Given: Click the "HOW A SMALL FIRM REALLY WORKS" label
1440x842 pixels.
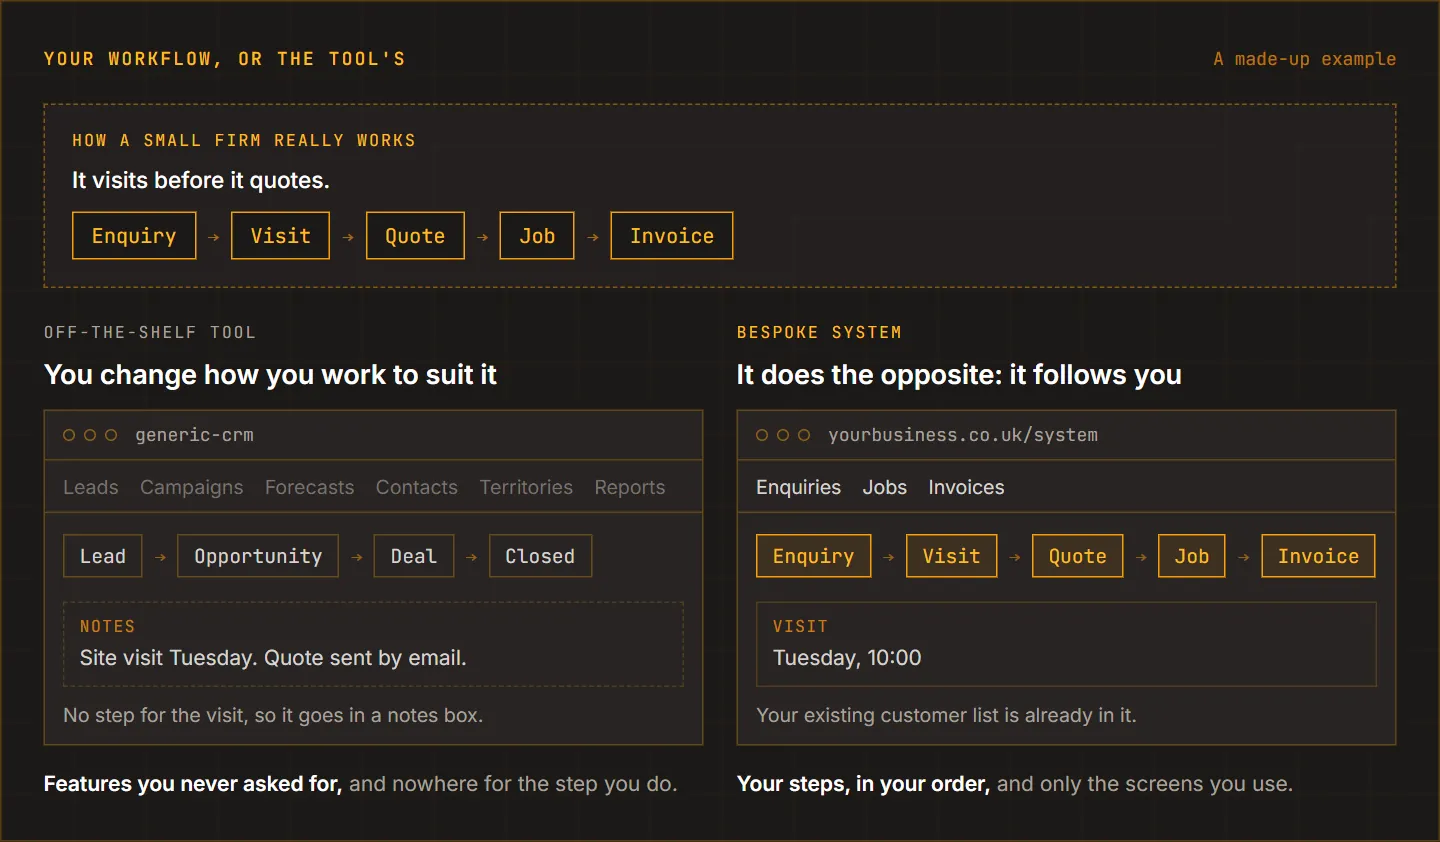Looking at the screenshot, I should click(x=244, y=140).
